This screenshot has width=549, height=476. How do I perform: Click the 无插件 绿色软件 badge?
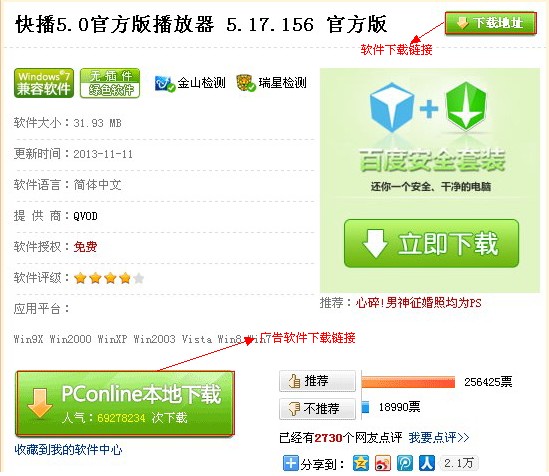110,83
